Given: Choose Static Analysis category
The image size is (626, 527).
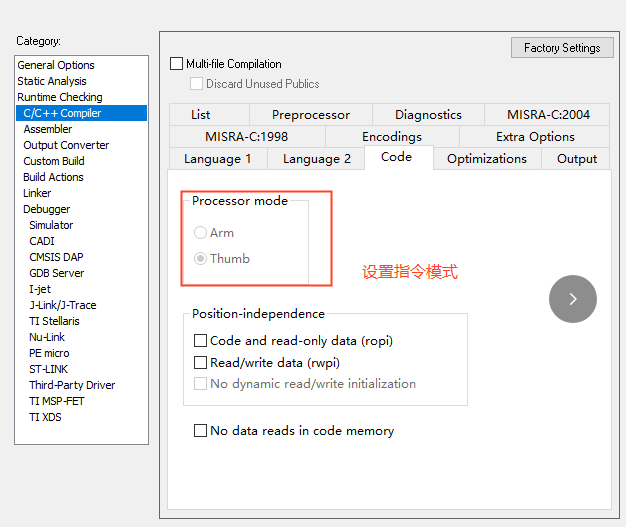Looking at the screenshot, I should 52,81.
